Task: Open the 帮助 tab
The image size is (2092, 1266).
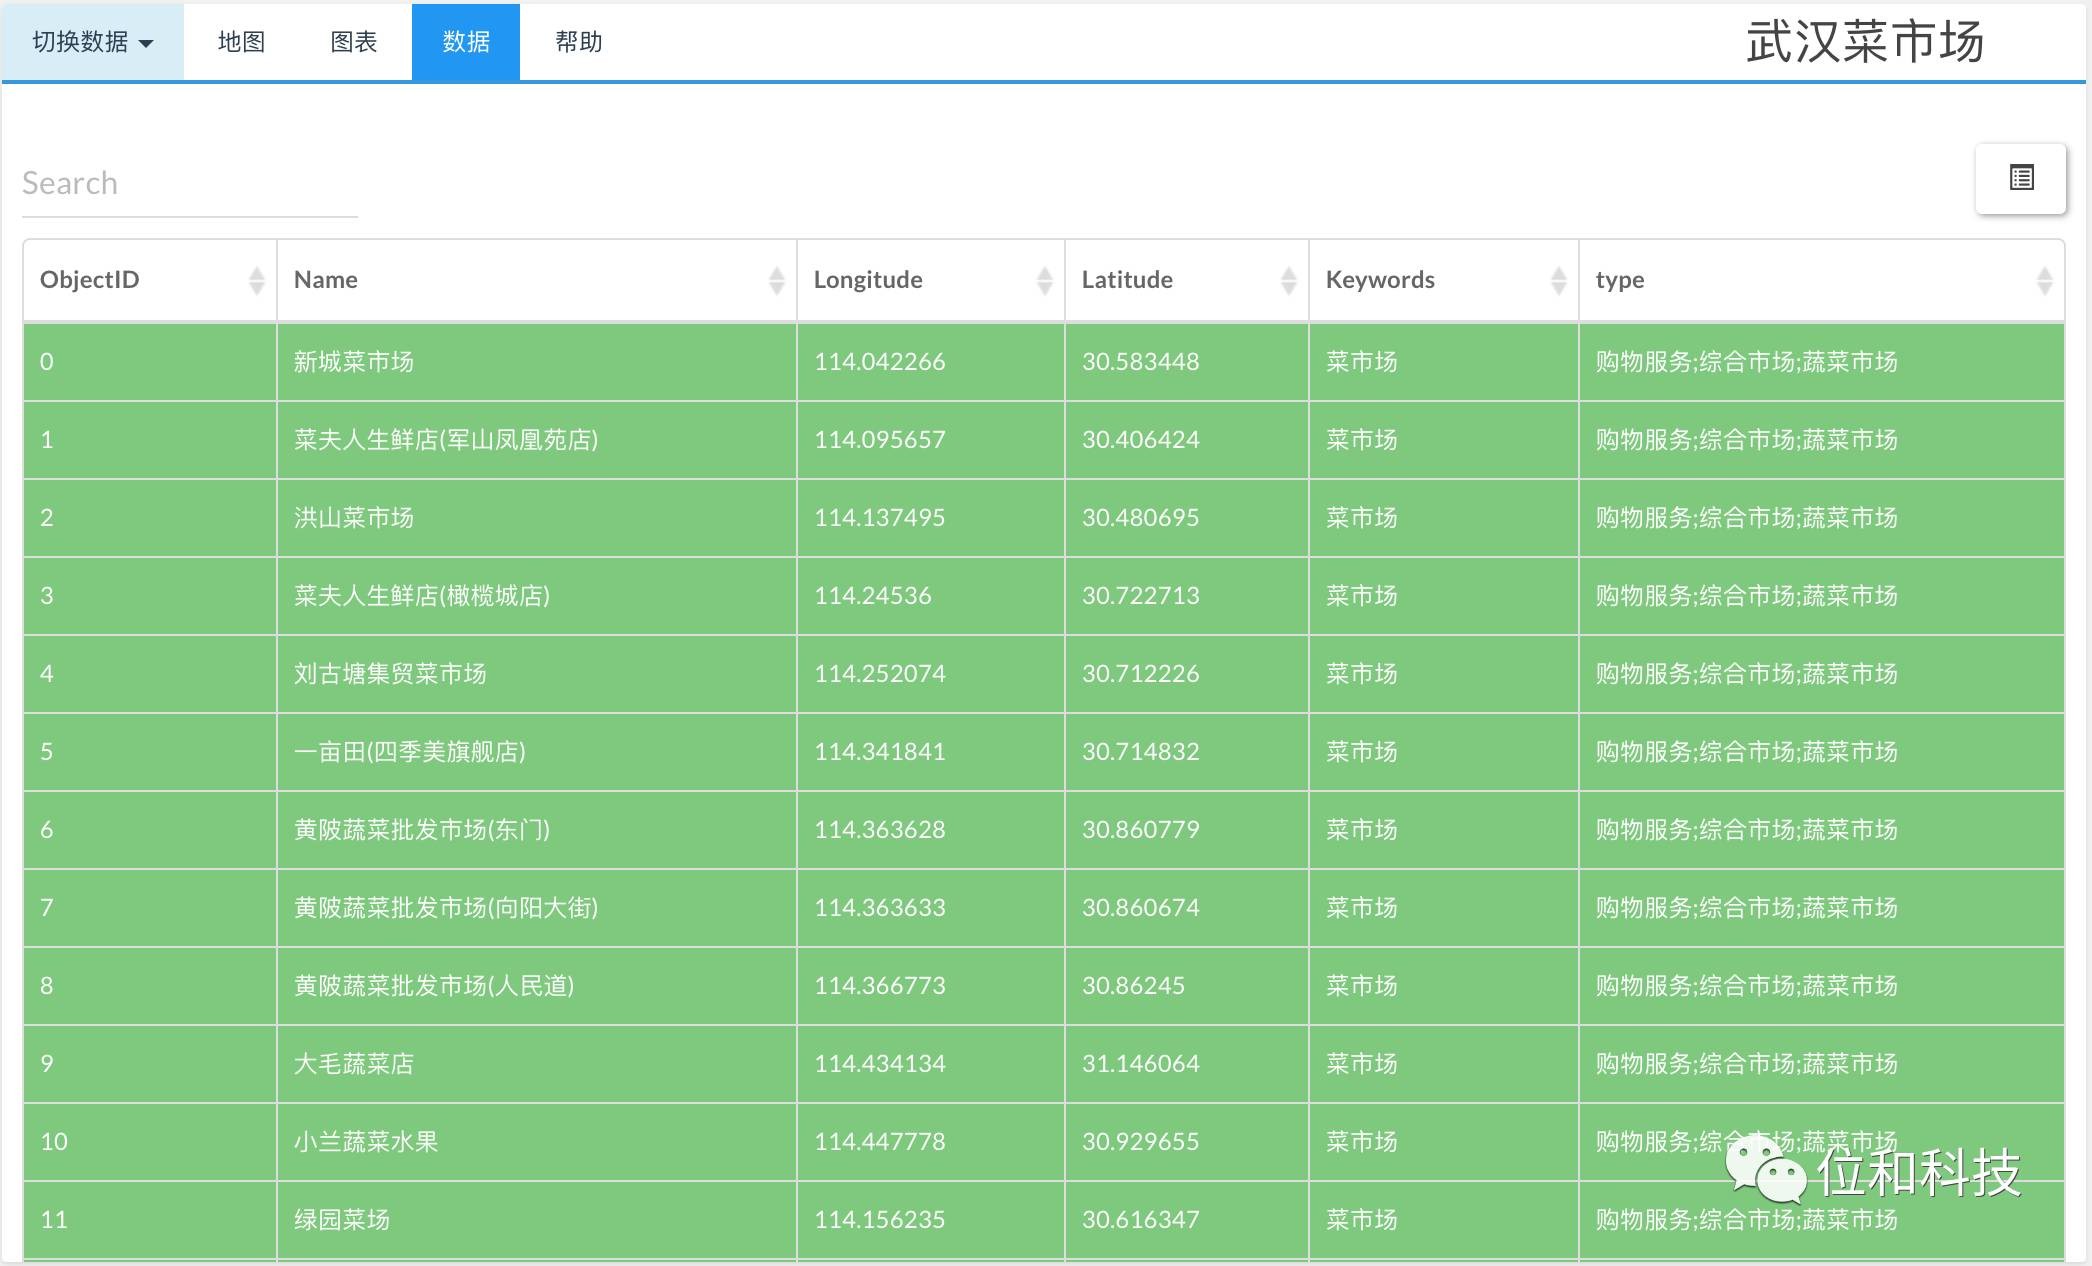Action: click(x=578, y=42)
